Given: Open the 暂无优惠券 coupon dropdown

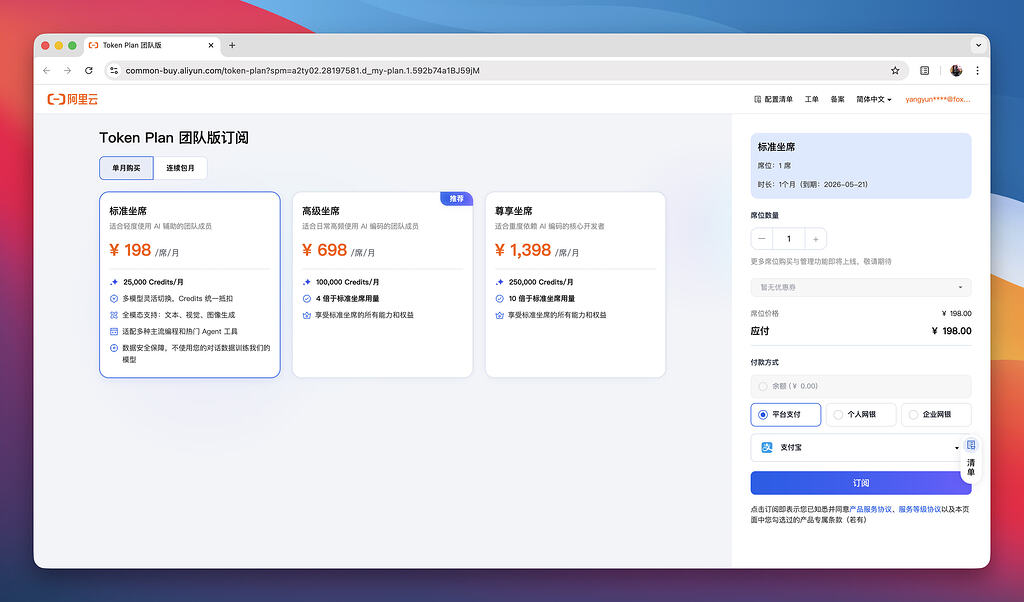Looking at the screenshot, I should [x=861, y=287].
